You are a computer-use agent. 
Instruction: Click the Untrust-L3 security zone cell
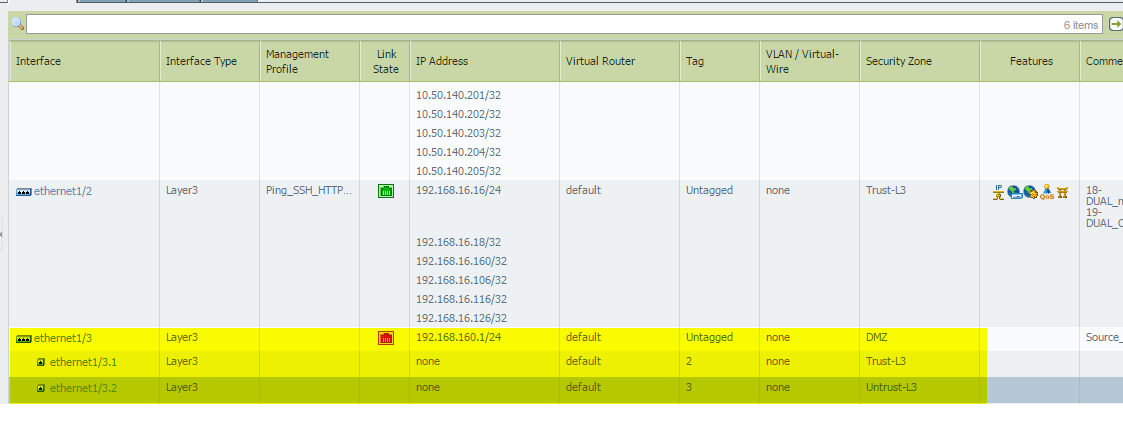(x=892, y=387)
